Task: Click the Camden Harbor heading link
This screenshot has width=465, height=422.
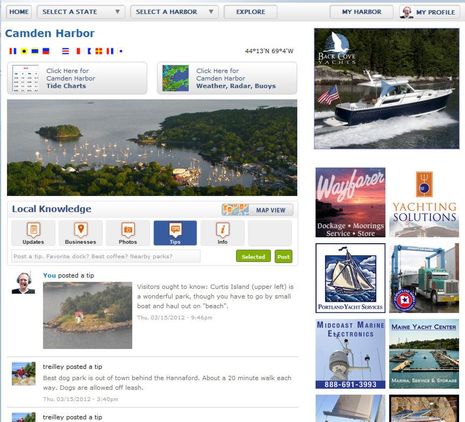Action: [50, 33]
